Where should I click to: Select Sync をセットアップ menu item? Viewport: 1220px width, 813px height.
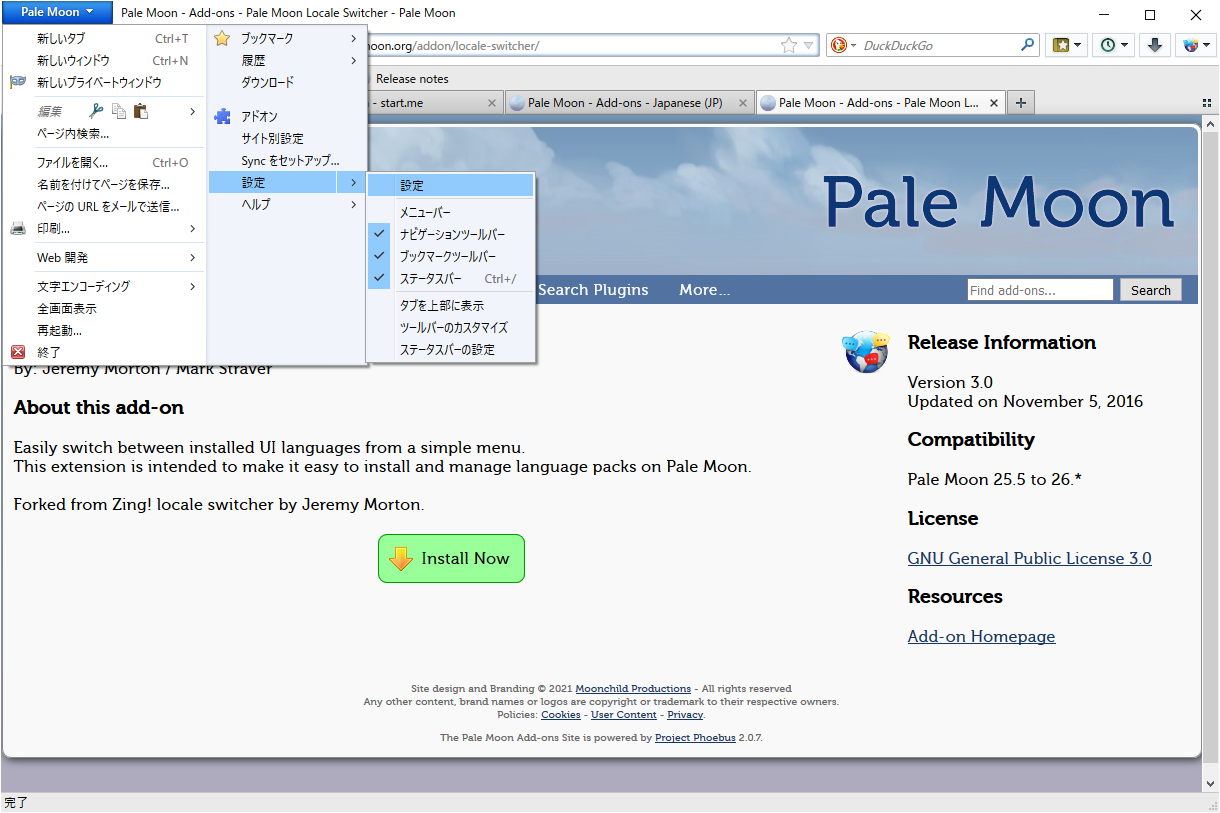[x=286, y=161]
